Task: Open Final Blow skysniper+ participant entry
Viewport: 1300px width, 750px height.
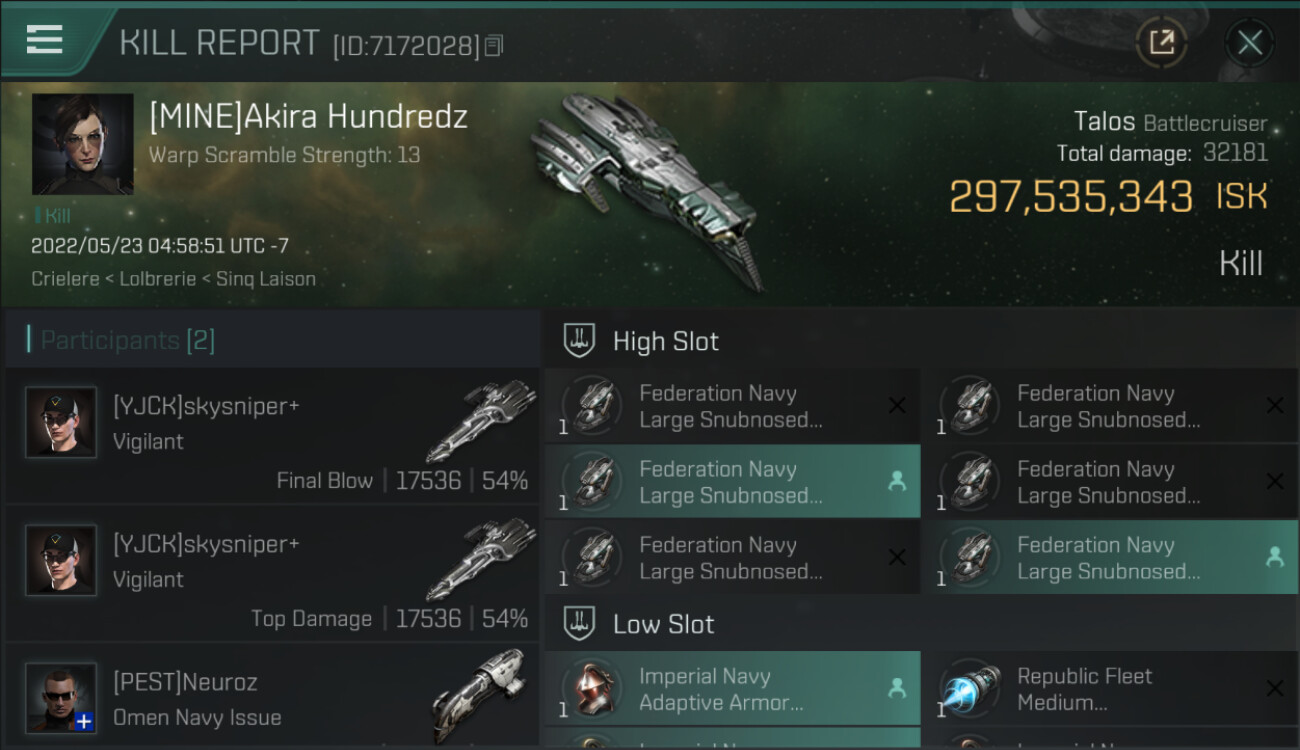Action: pyautogui.click(x=272, y=437)
